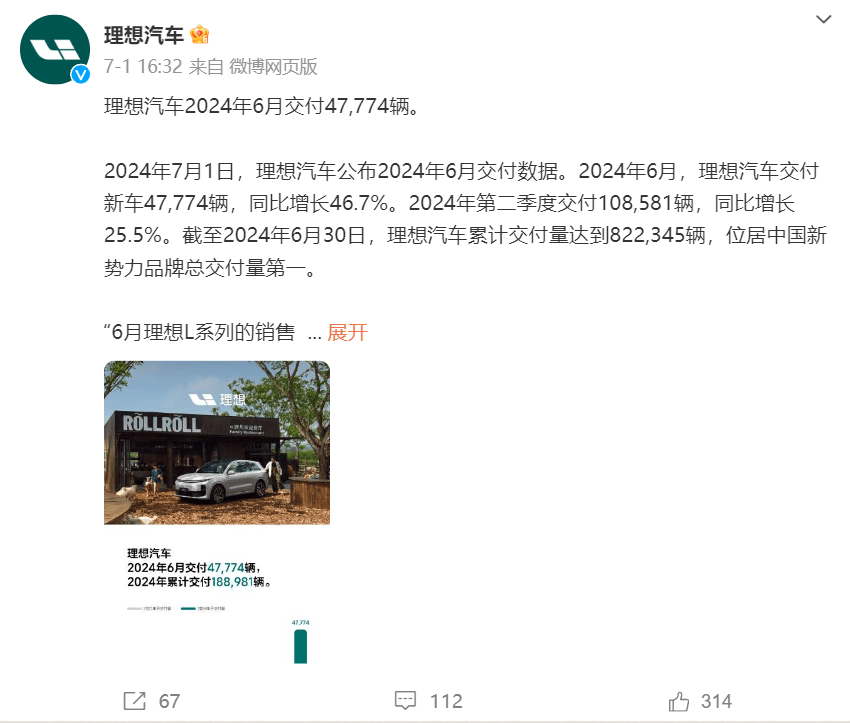Click headline 理想汽车2024年6月交付47,774辆
Image resolution: width=850 pixels, height=723 pixels.
(262, 106)
